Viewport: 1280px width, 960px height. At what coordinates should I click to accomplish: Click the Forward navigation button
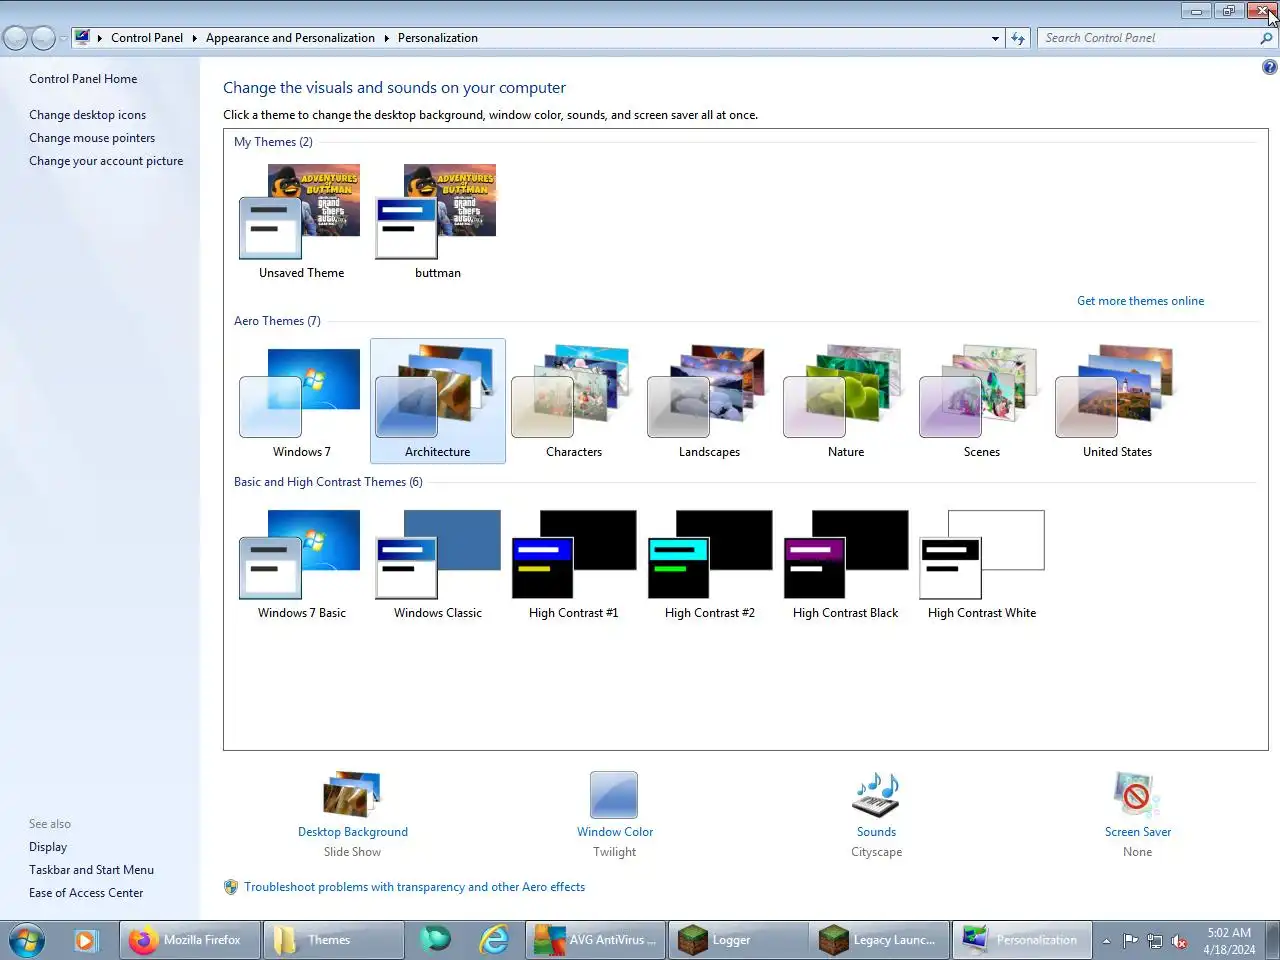pyautogui.click(x=43, y=38)
